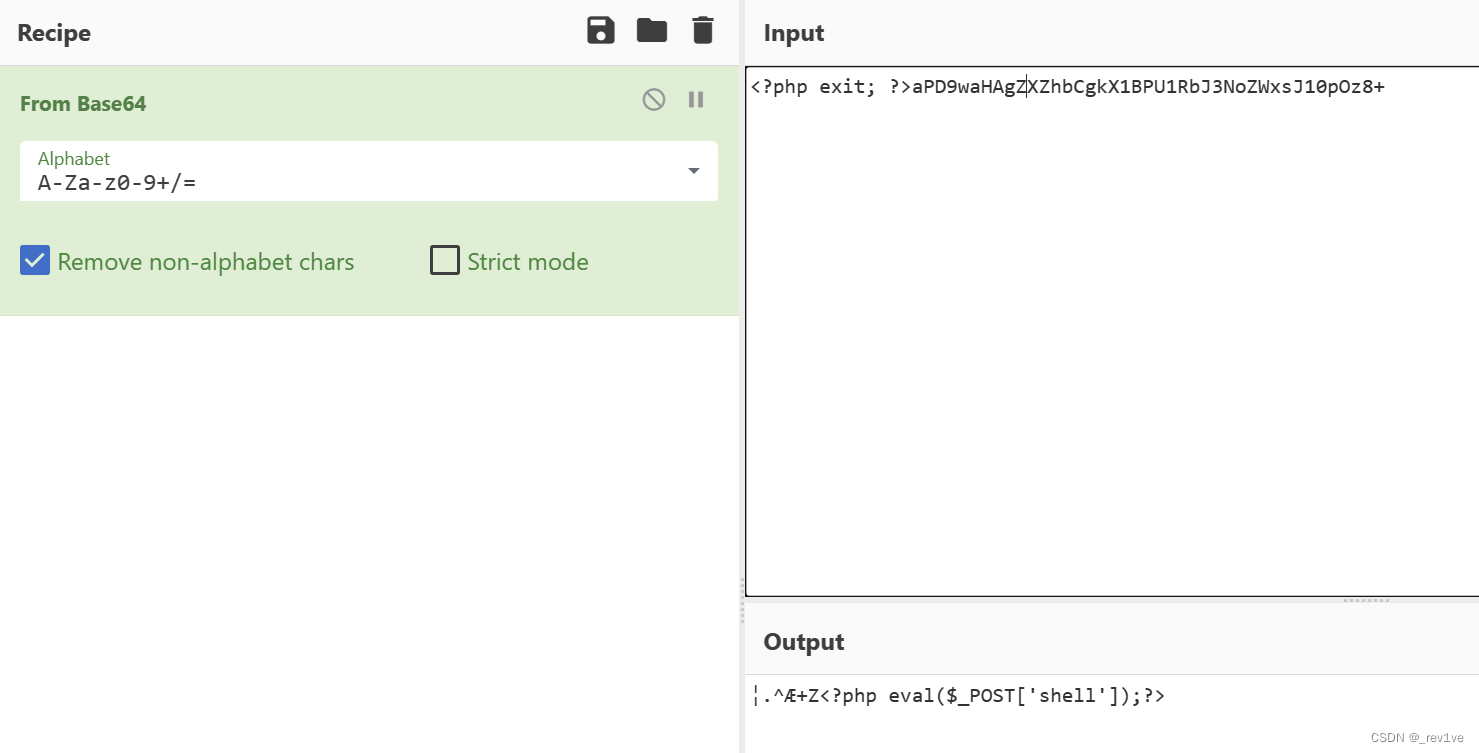Click the Input panel heading
The height and width of the screenshot is (753, 1479).
(794, 33)
